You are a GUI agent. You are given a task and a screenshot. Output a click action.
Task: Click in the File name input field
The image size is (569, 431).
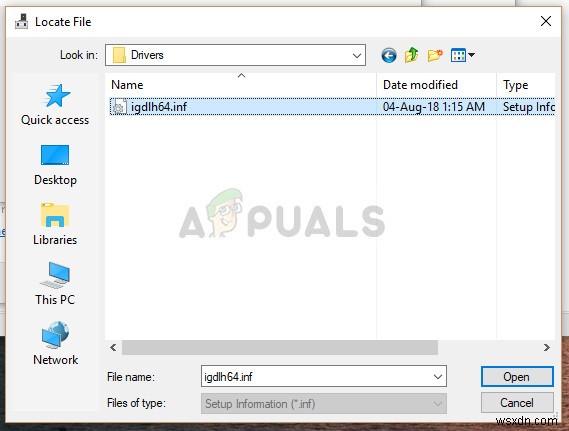click(316, 377)
